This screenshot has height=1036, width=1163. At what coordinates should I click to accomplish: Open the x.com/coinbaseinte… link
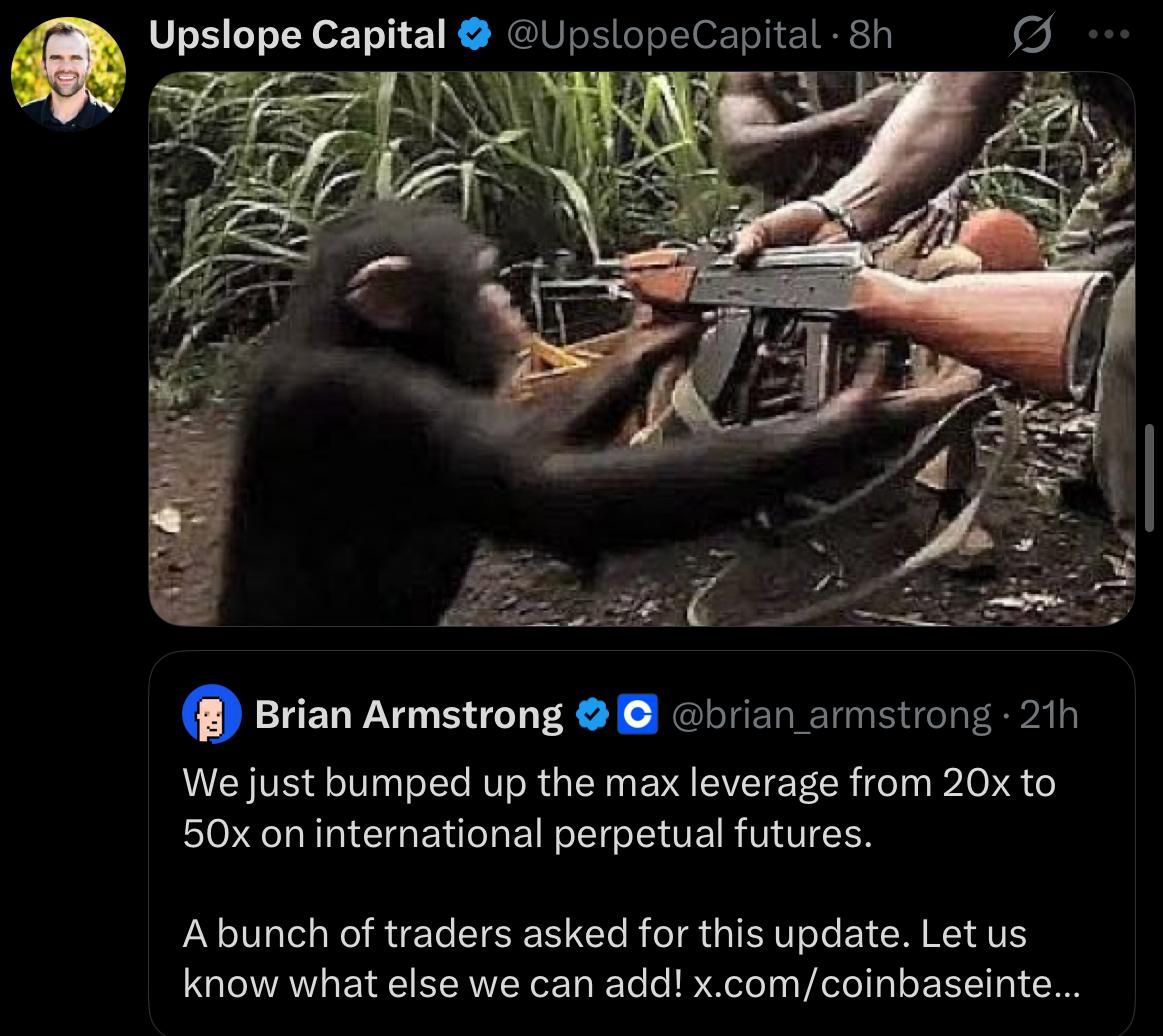(886, 984)
